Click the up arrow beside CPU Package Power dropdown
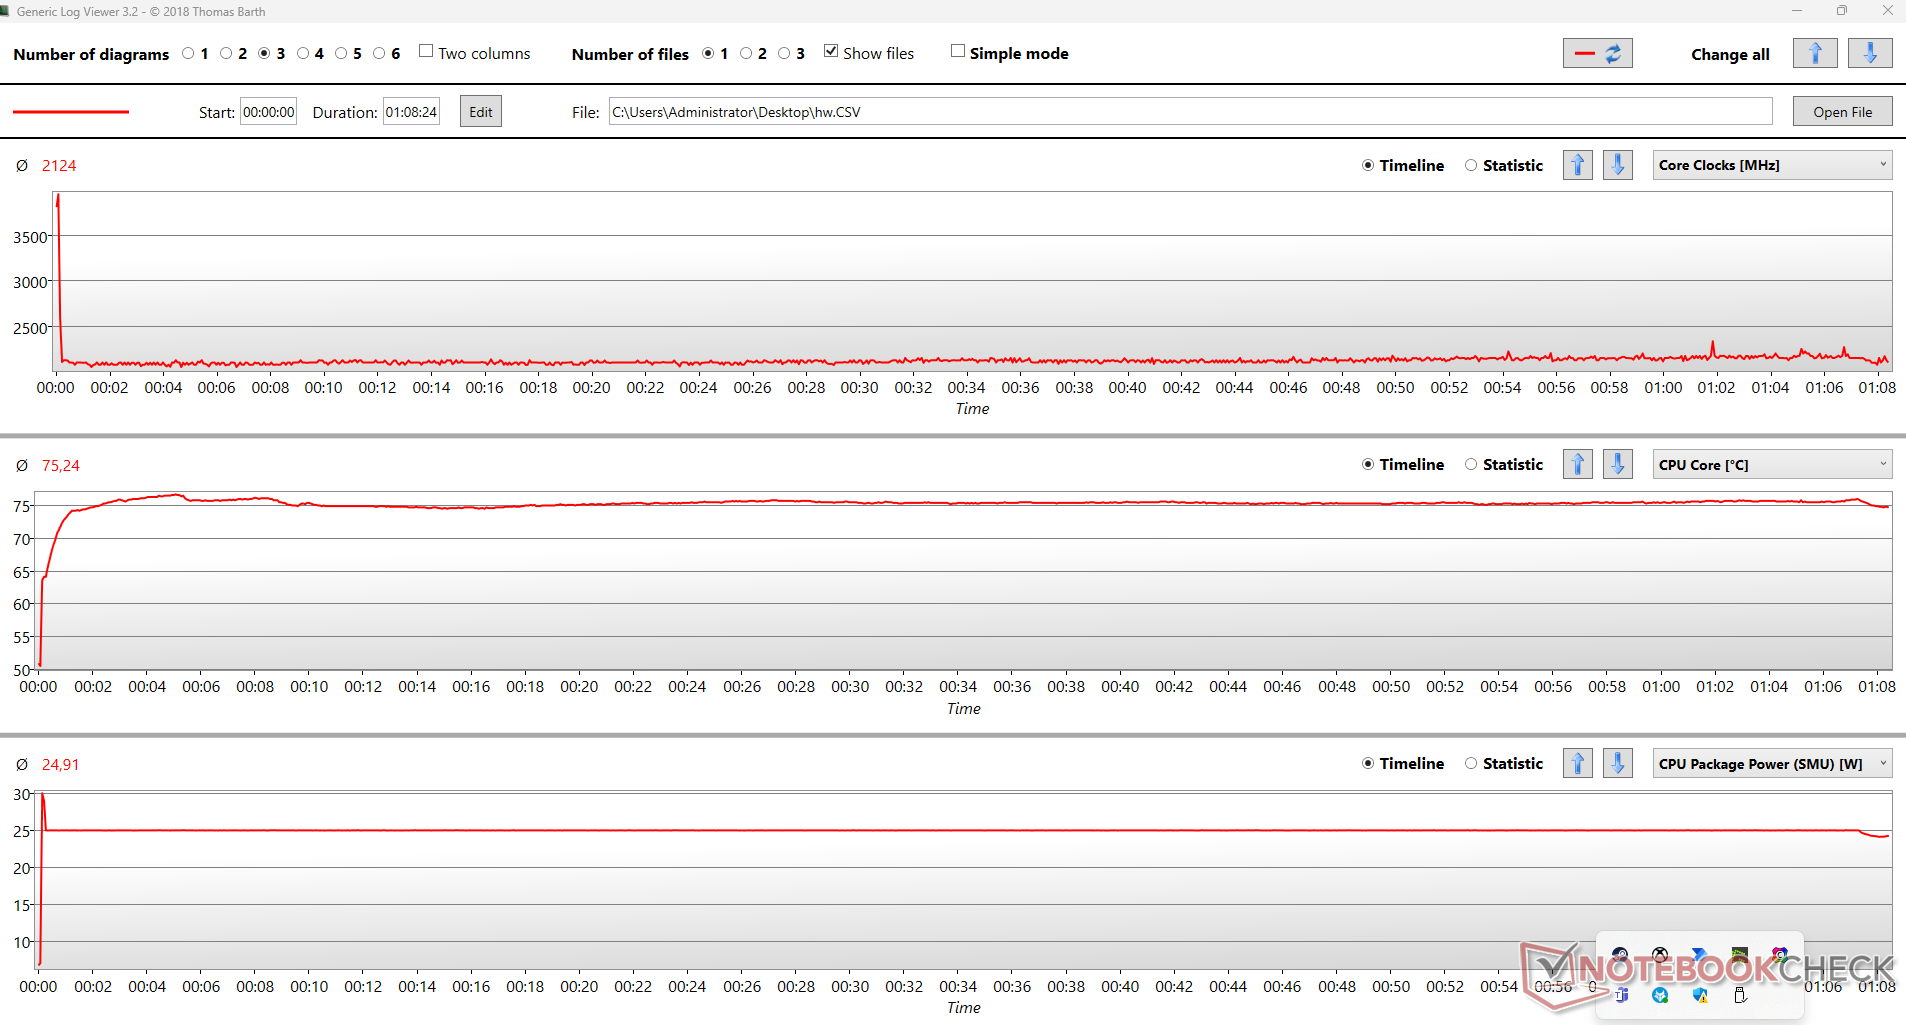Screen dimensions: 1906x1025 tap(1577, 764)
